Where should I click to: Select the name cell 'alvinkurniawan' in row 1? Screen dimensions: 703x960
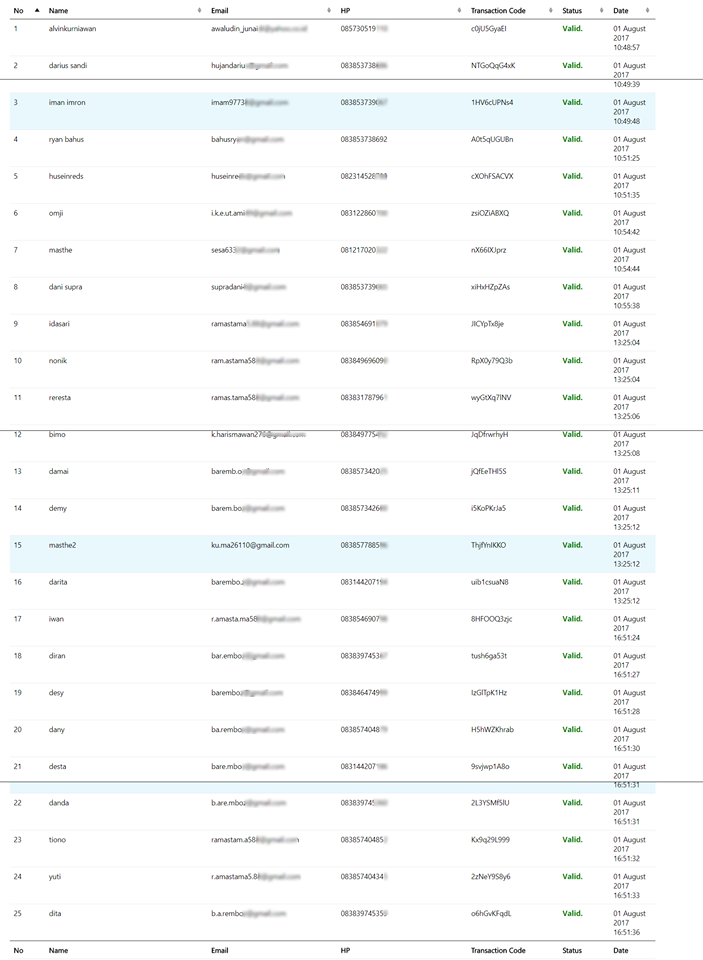[73, 29]
